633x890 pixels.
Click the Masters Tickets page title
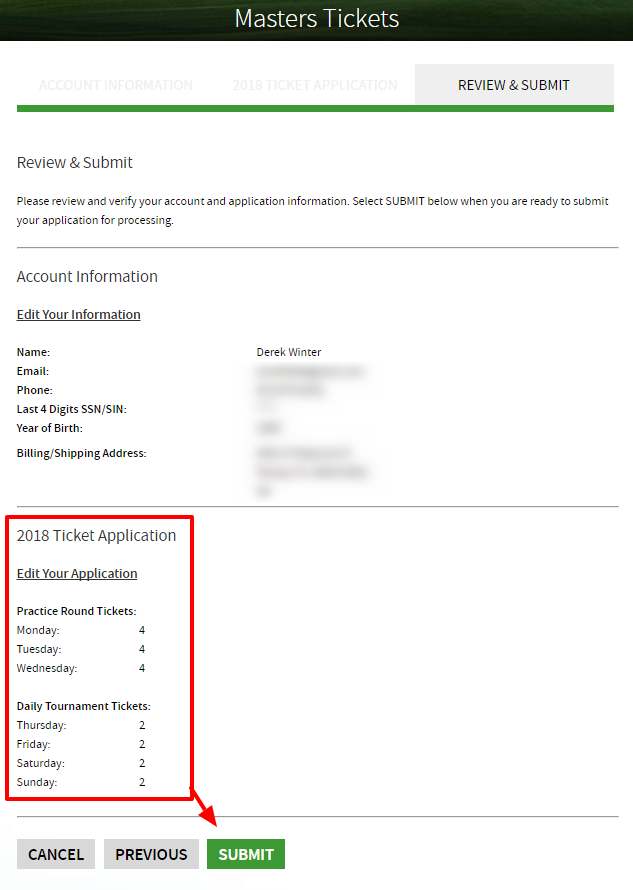[316, 19]
